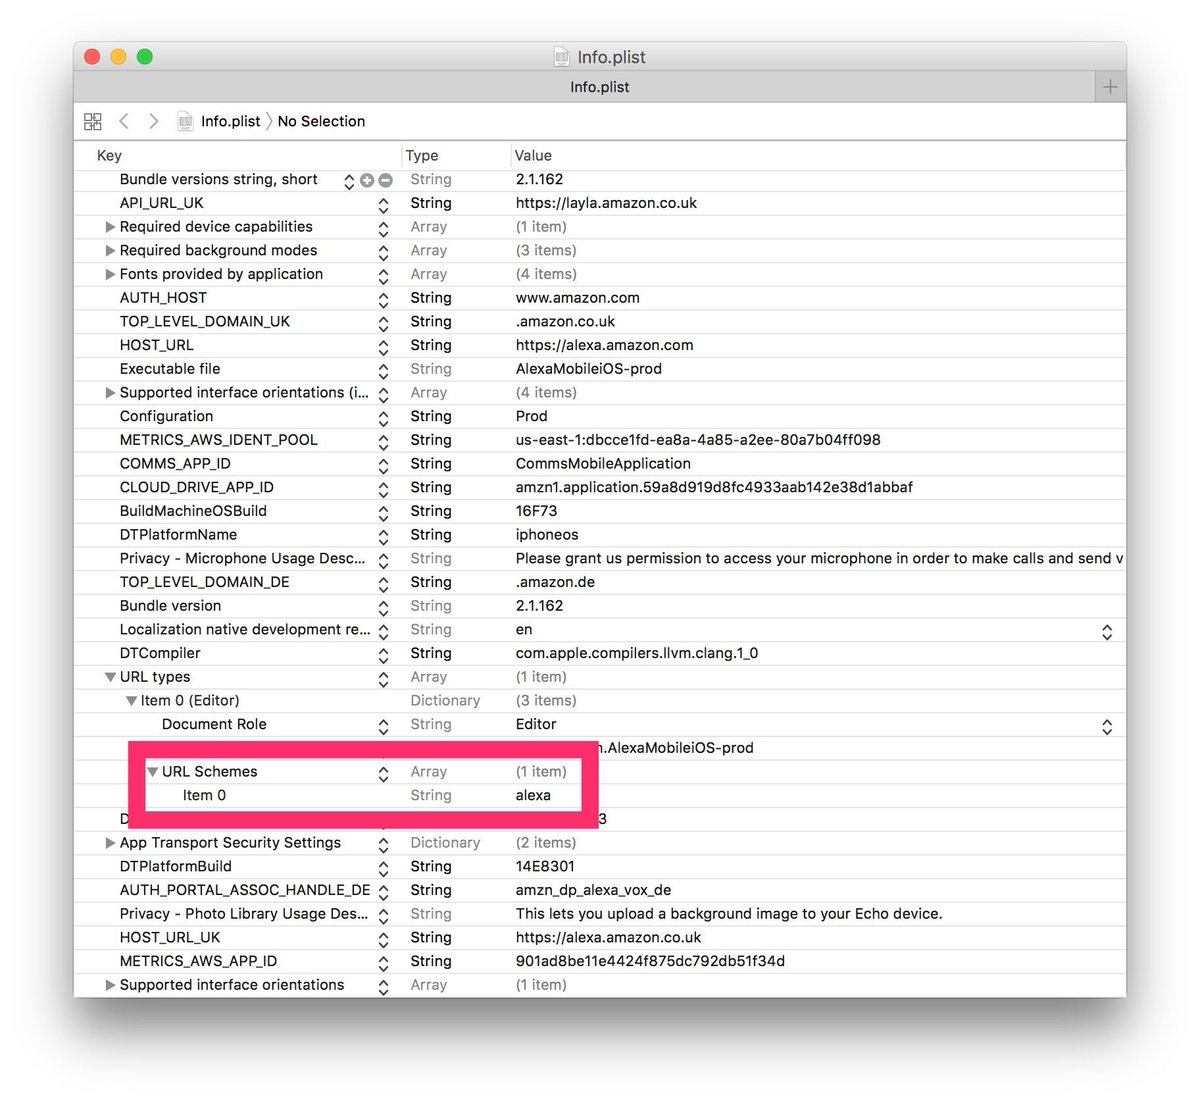
Task: Sort by the Type column header
Action: click(x=422, y=156)
